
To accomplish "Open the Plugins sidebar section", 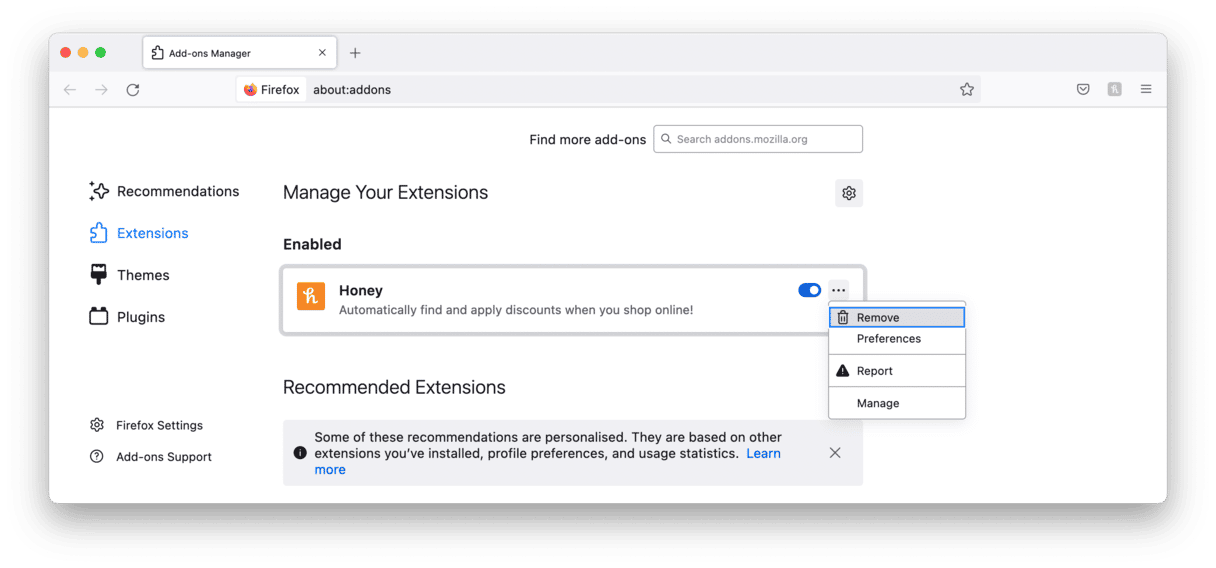I will coord(127,317).
